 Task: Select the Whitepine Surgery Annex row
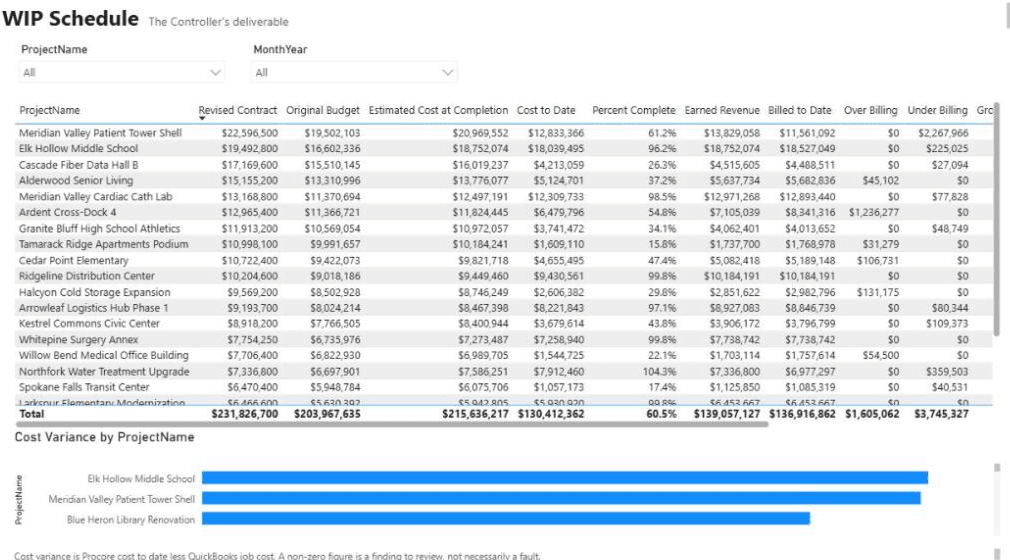pyautogui.click(x=502, y=340)
